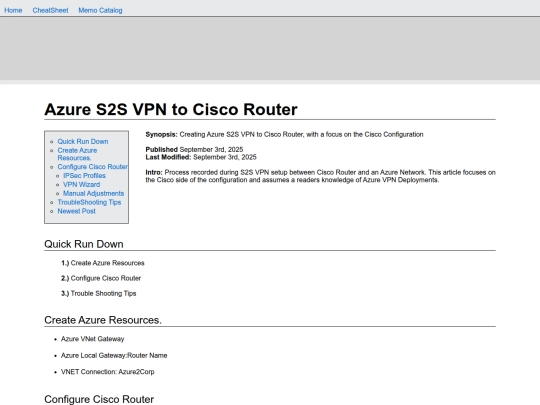The width and height of the screenshot is (540, 405).
Task: Open TroubleShooting Tips contents link
Action: (89, 202)
